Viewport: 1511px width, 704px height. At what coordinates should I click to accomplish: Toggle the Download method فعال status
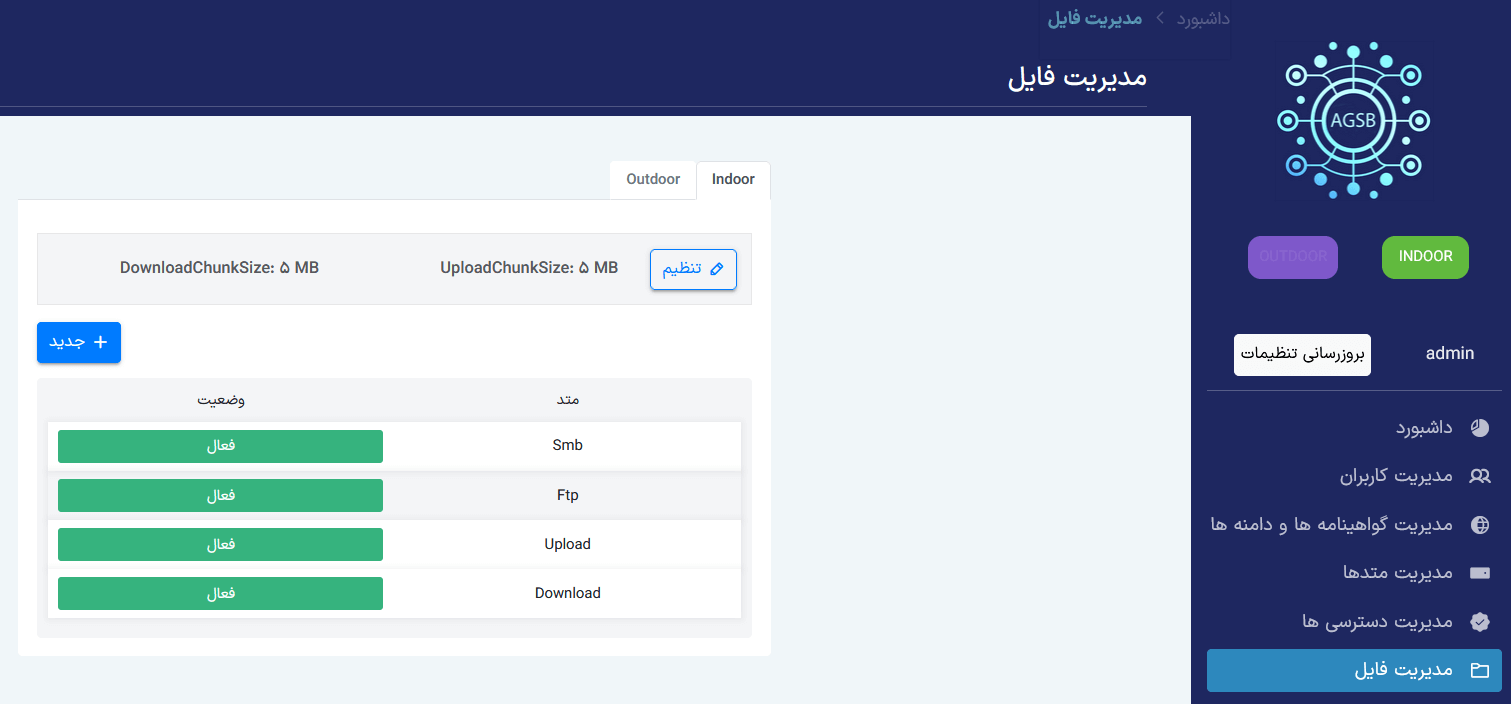(x=220, y=593)
